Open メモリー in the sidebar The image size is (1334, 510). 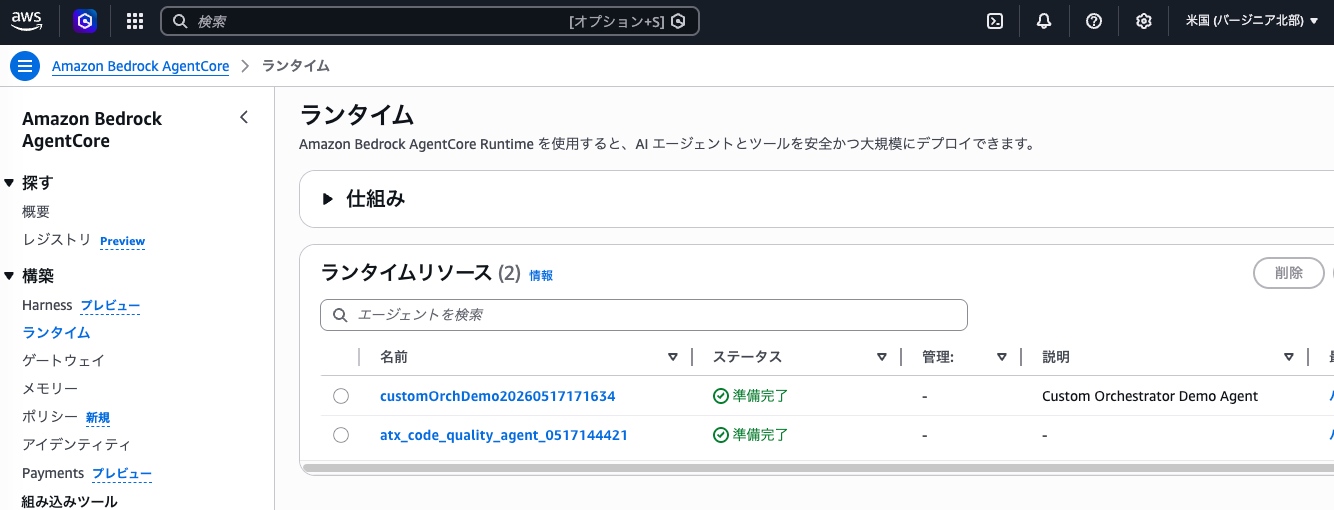[50, 388]
